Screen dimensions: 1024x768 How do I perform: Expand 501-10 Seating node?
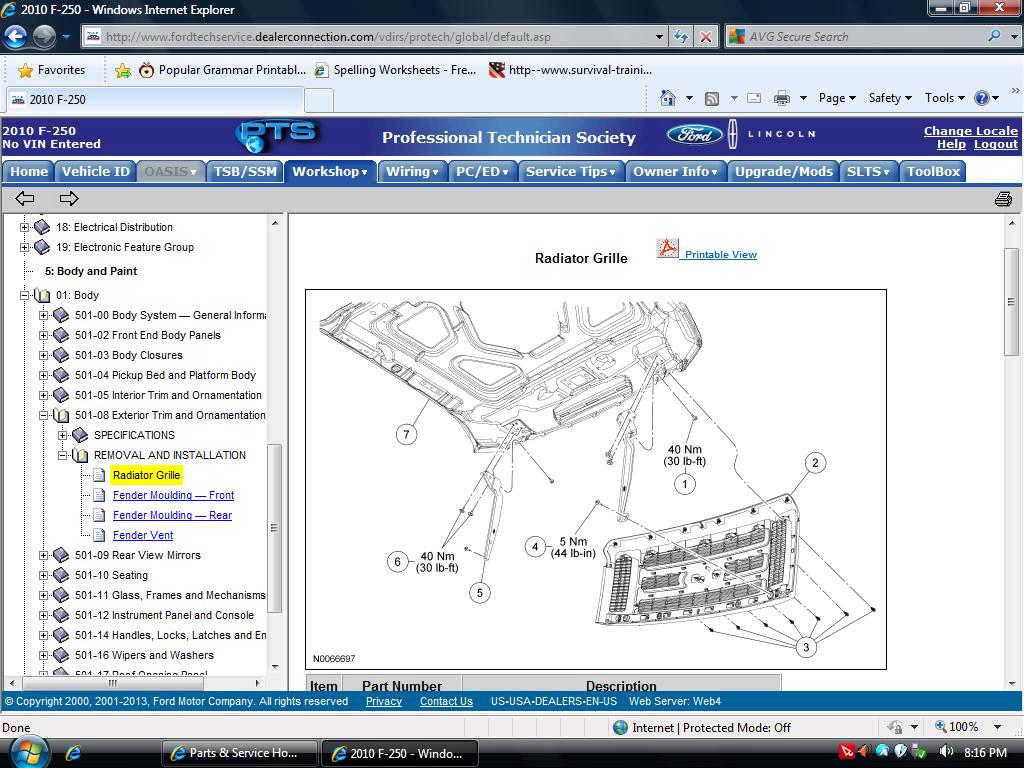(43, 575)
